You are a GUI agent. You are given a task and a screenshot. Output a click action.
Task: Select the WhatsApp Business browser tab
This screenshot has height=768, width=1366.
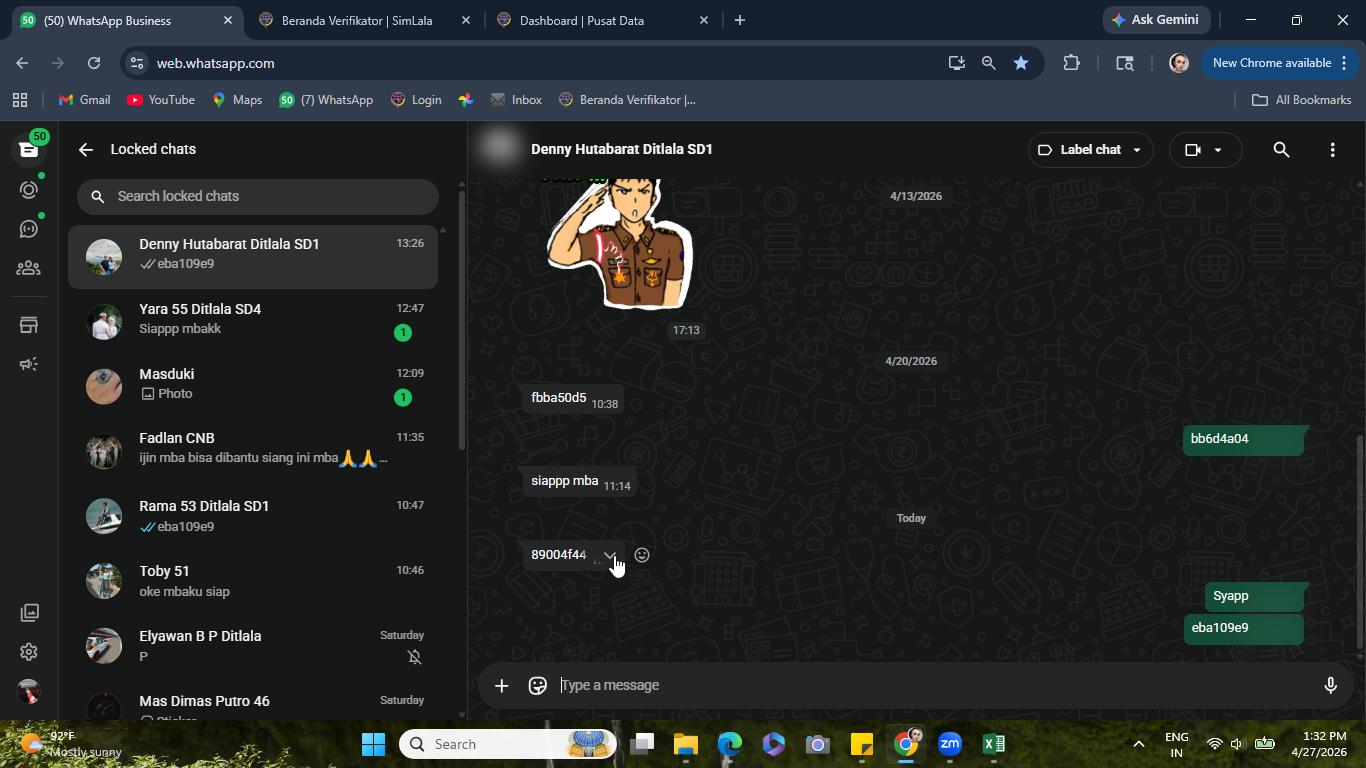124,20
